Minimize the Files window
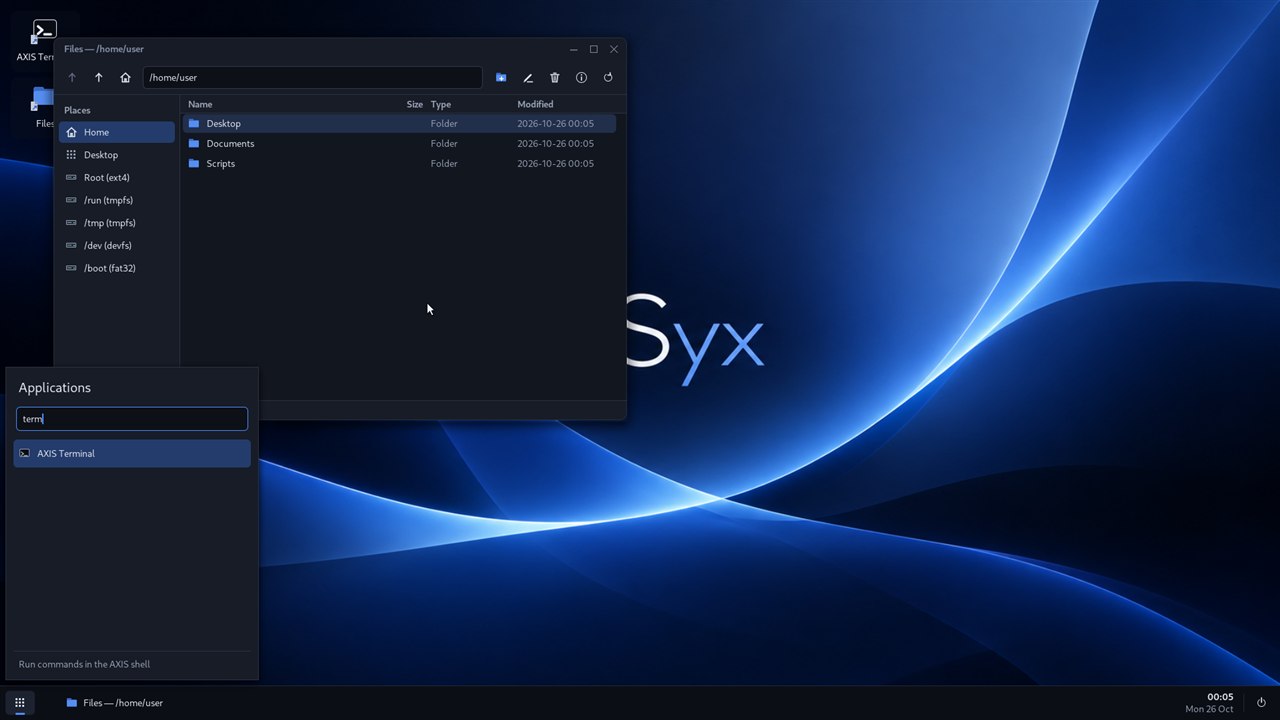The height and width of the screenshot is (720, 1280). click(573, 49)
